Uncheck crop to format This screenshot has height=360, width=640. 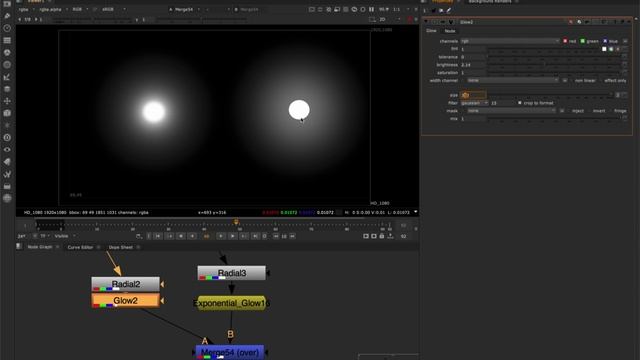coord(520,103)
